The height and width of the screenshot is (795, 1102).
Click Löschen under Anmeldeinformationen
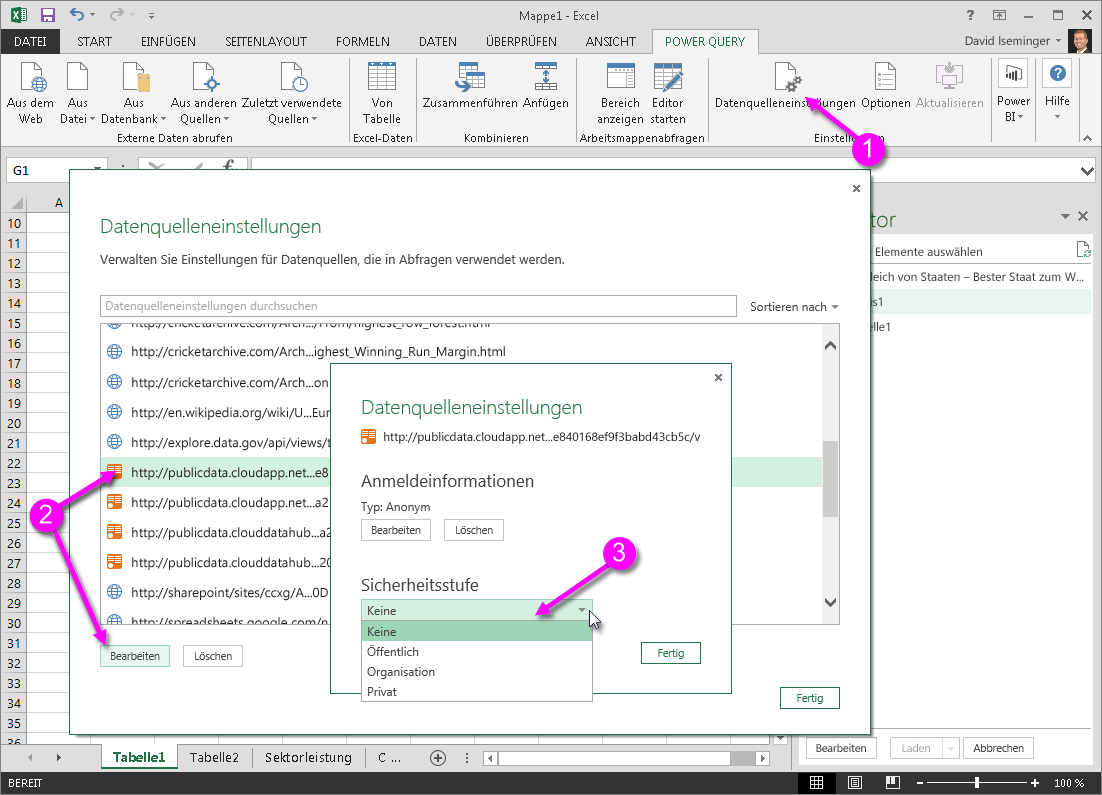click(x=474, y=530)
